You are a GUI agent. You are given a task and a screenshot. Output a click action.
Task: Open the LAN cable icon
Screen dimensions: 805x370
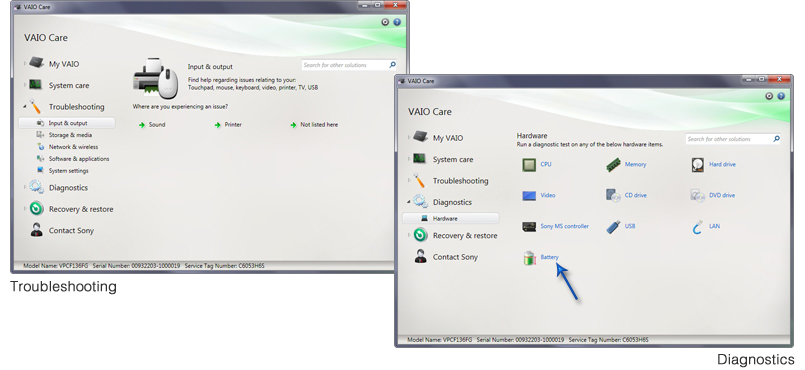(x=697, y=227)
